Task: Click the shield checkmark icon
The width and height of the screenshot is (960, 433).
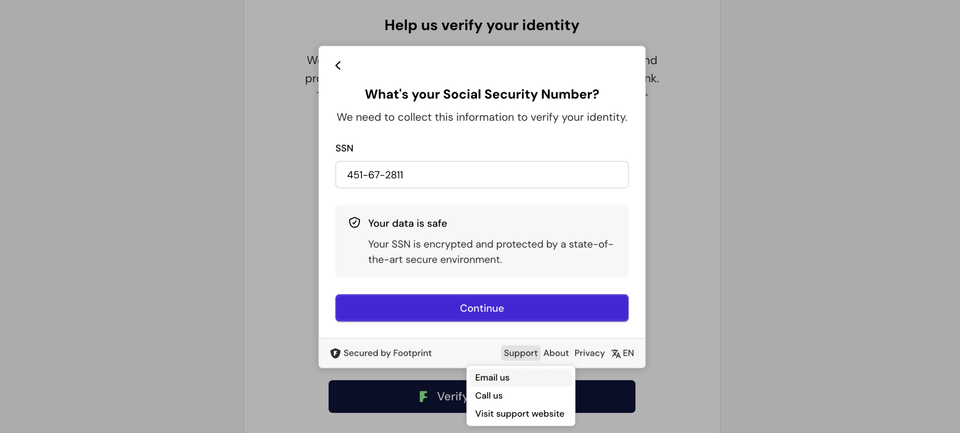Action: click(x=354, y=223)
